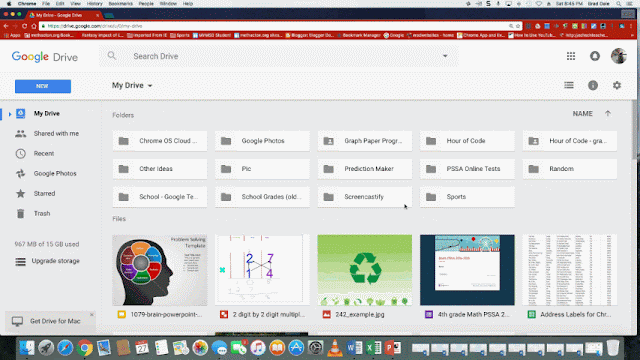Reverse sort direction arrow next to NAME
Image resolution: width=640 pixels, height=360 pixels.
coord(607,113)
